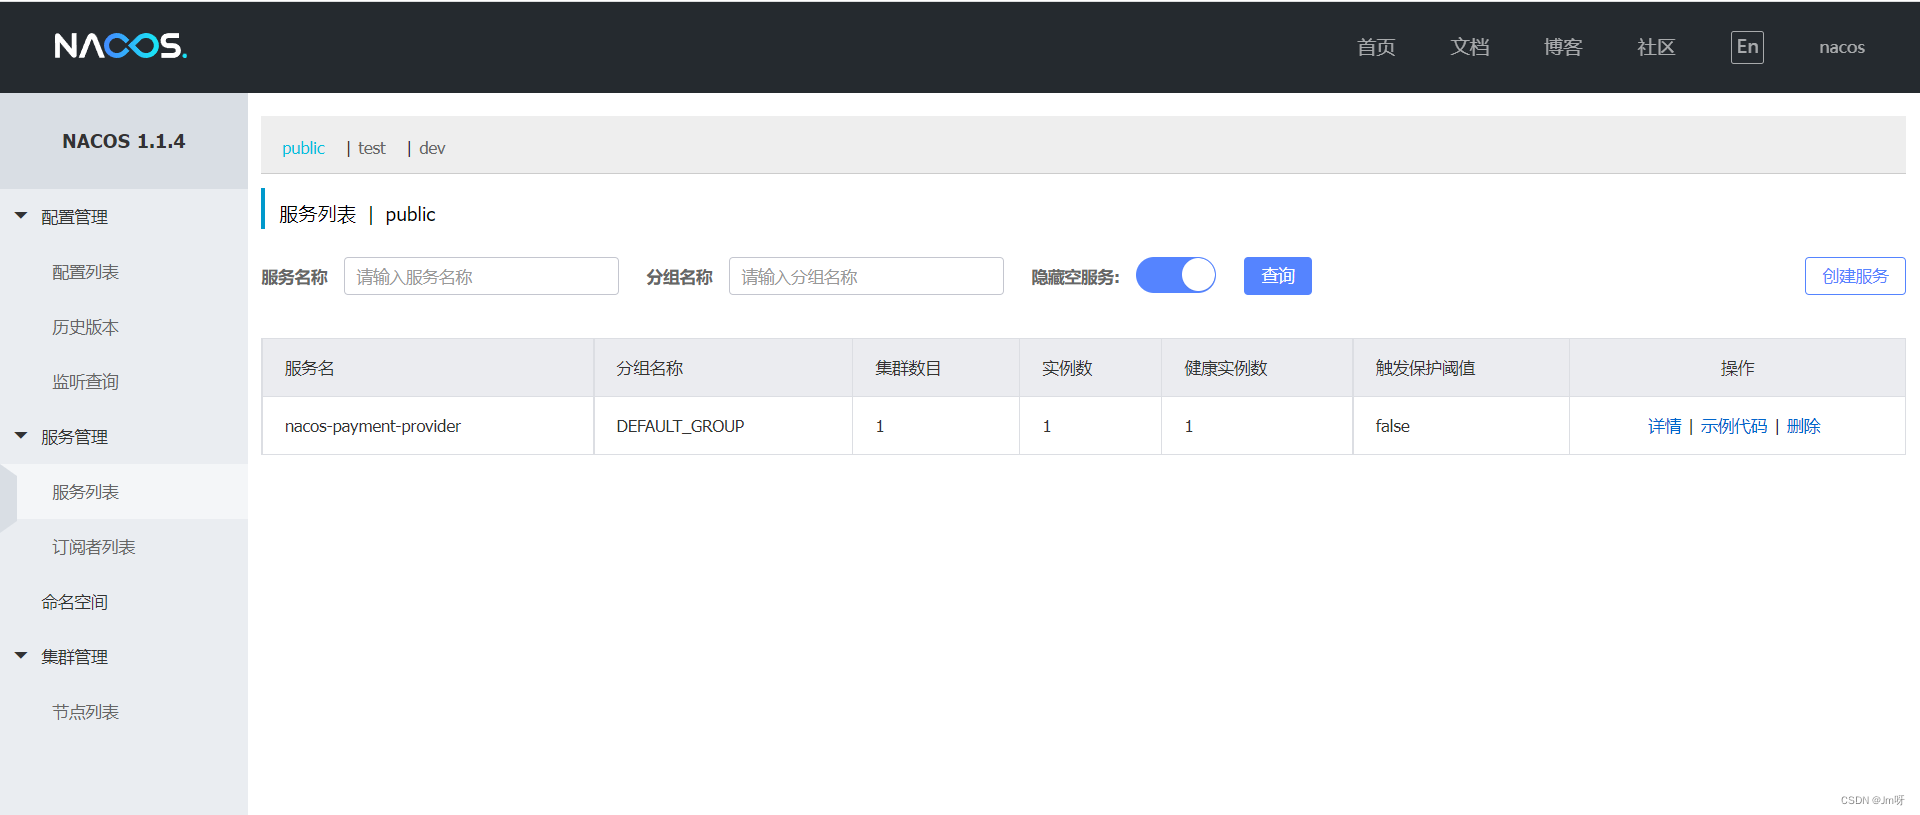The width and height of the screenshot is (1920, 815).
Task: Open 命名空间 in sidebar
Action: pyautogui.click(x=74, y=602)
